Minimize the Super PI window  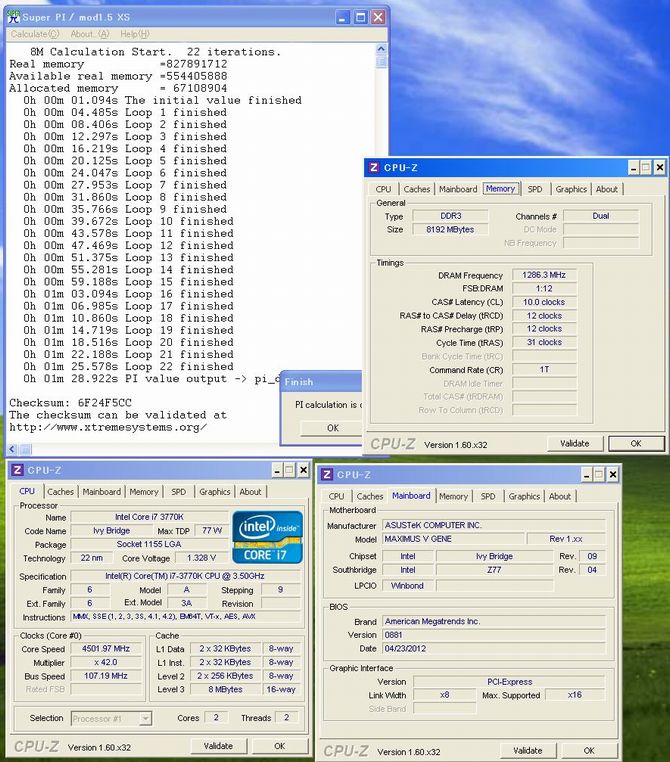click(342, 17)
